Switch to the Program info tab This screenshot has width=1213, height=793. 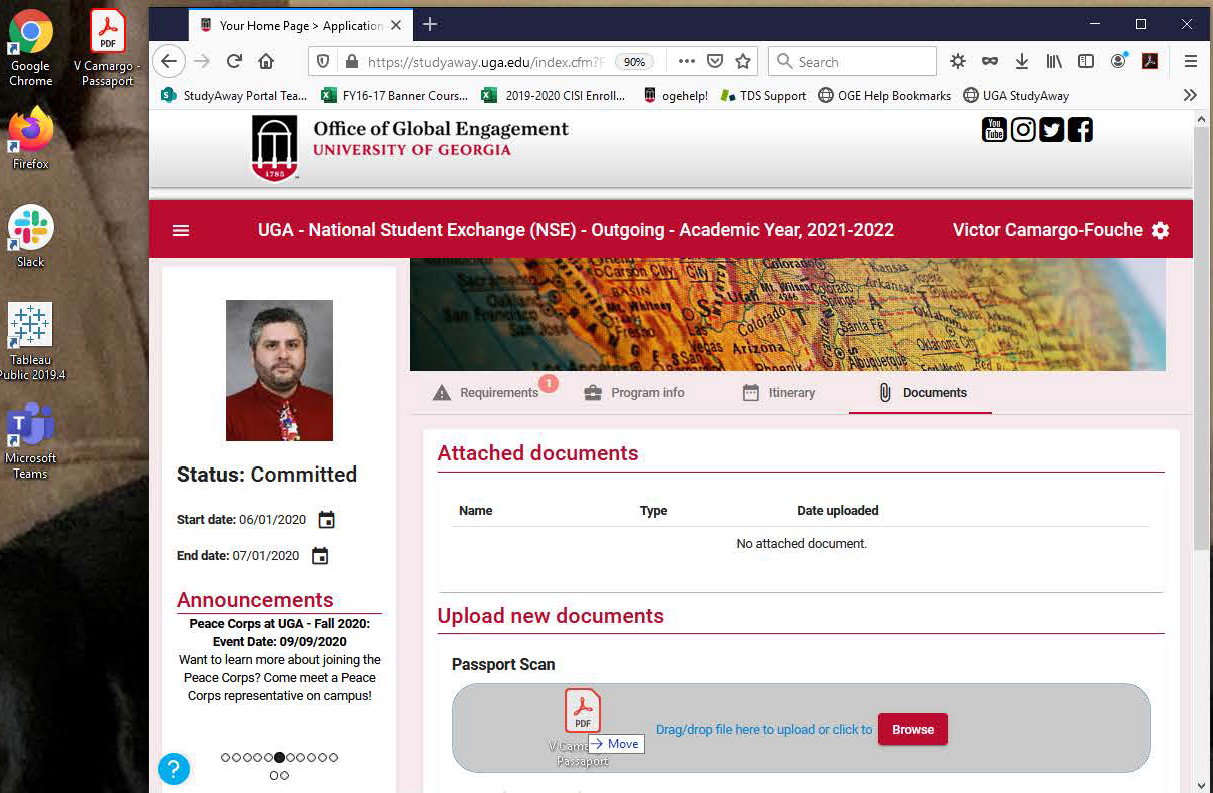tap(635, 393)
